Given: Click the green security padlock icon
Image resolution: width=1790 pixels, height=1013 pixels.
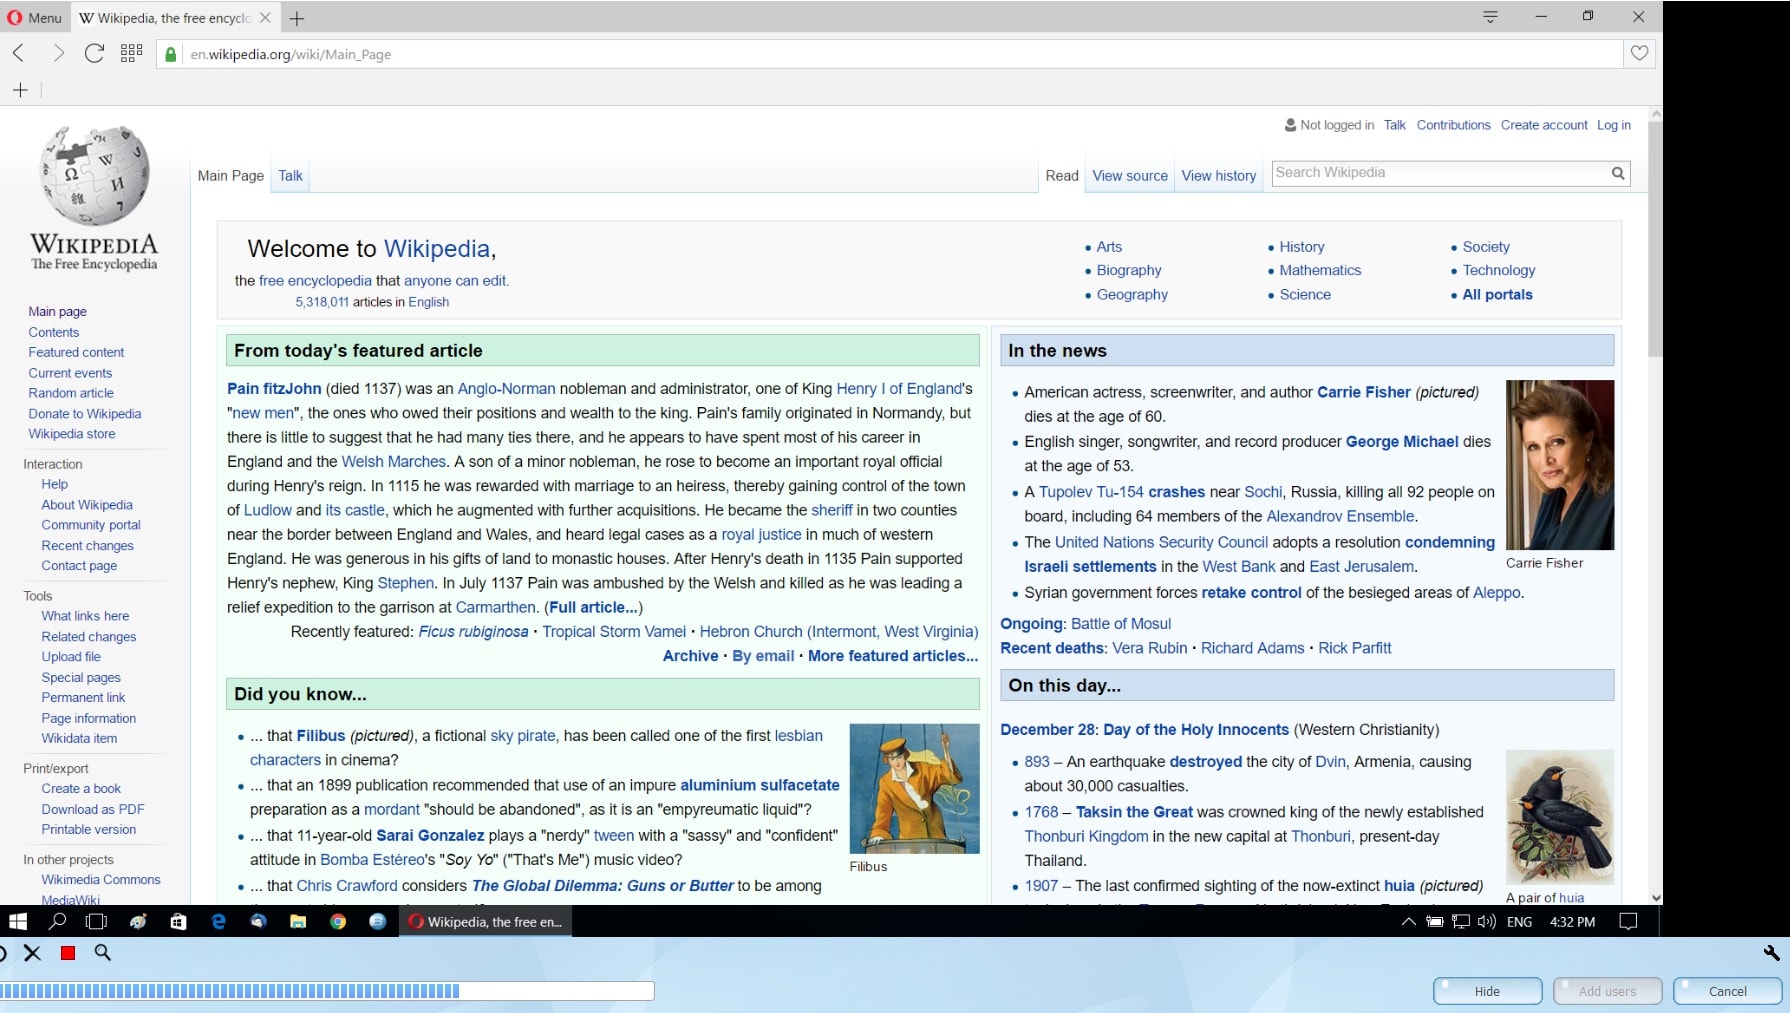Looking at the screenshot, I should coord(171,54).
